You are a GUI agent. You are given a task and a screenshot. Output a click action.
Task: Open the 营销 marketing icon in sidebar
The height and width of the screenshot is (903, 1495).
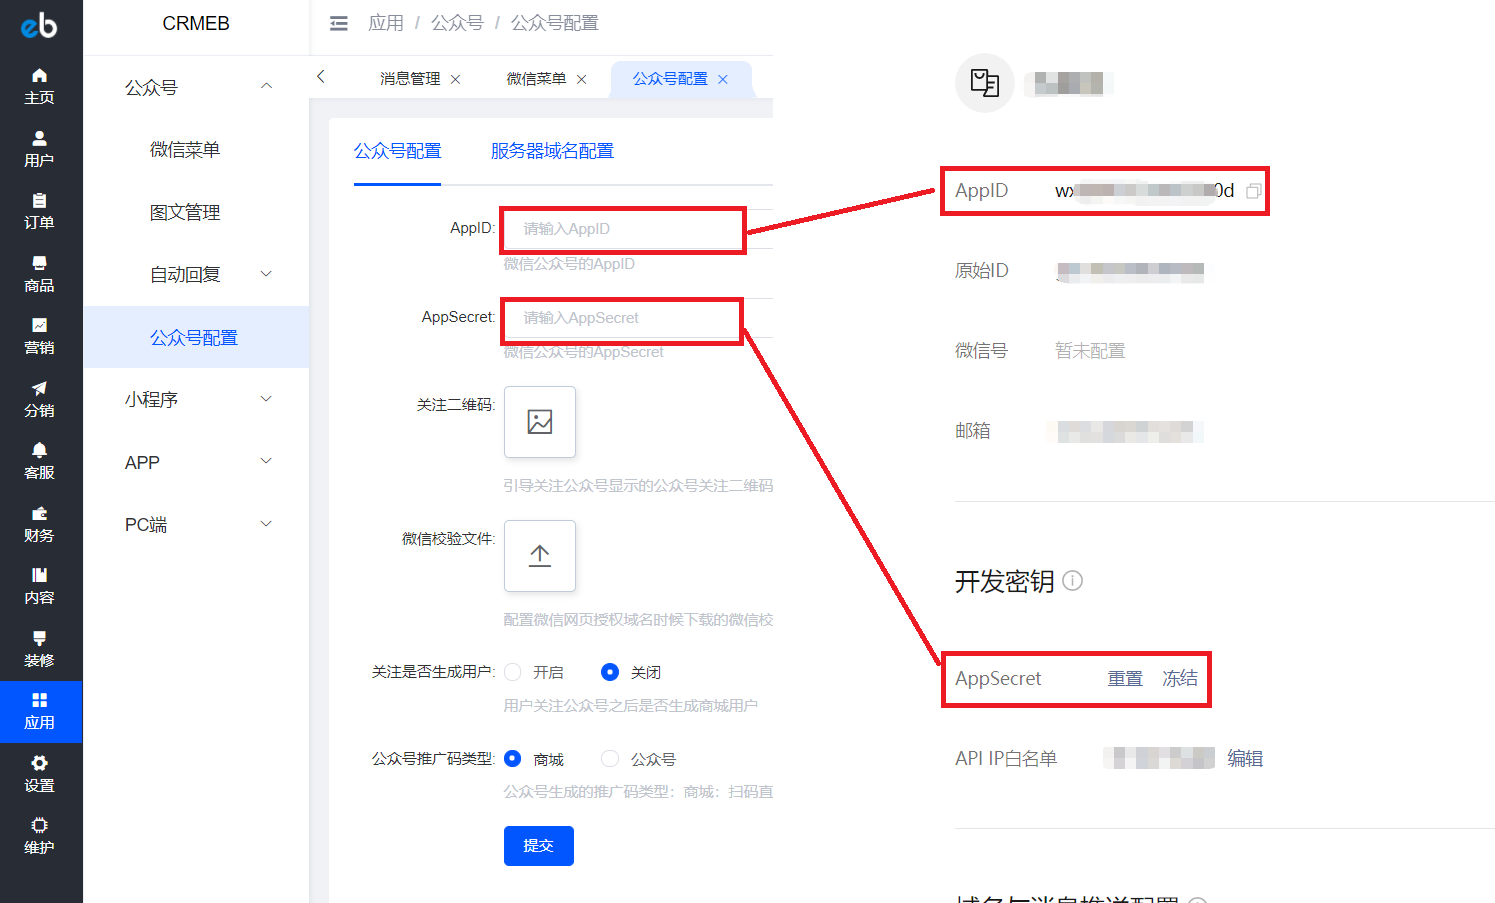39,326
